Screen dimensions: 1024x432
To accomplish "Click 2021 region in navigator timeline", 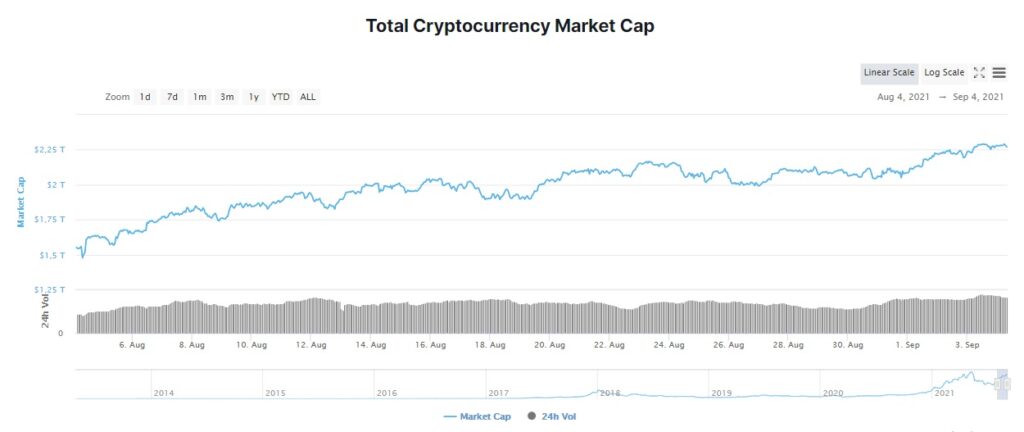I will [x=944, y=393].
